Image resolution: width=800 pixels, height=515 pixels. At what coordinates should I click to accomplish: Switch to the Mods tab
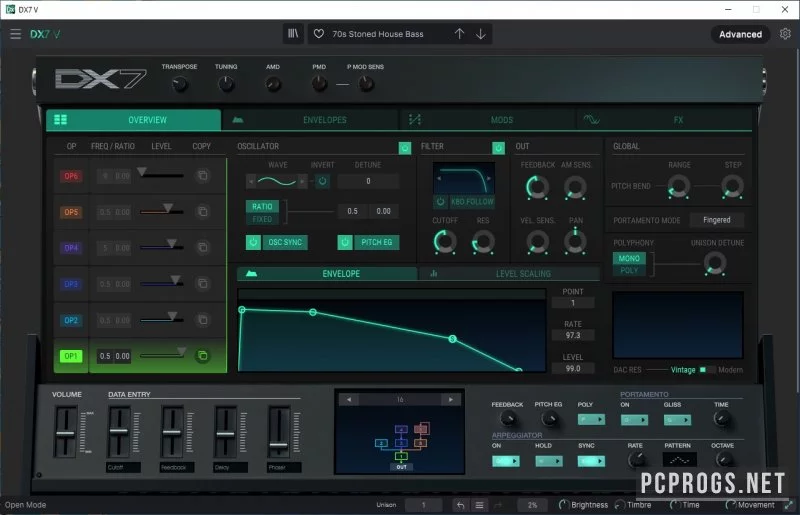(x=488, y=120)
